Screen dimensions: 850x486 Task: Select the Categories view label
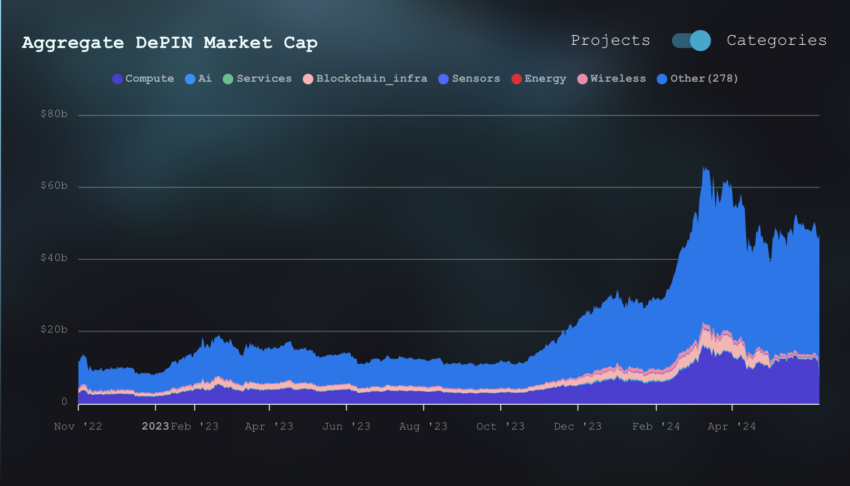777,41
